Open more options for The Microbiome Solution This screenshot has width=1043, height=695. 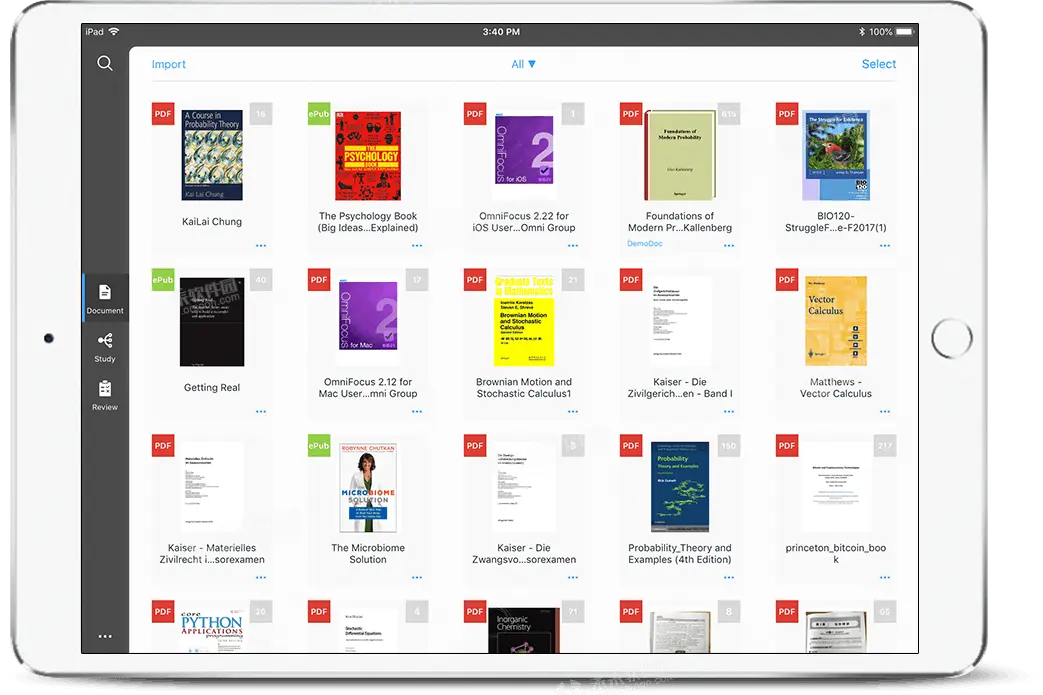[x=416, y=577]
